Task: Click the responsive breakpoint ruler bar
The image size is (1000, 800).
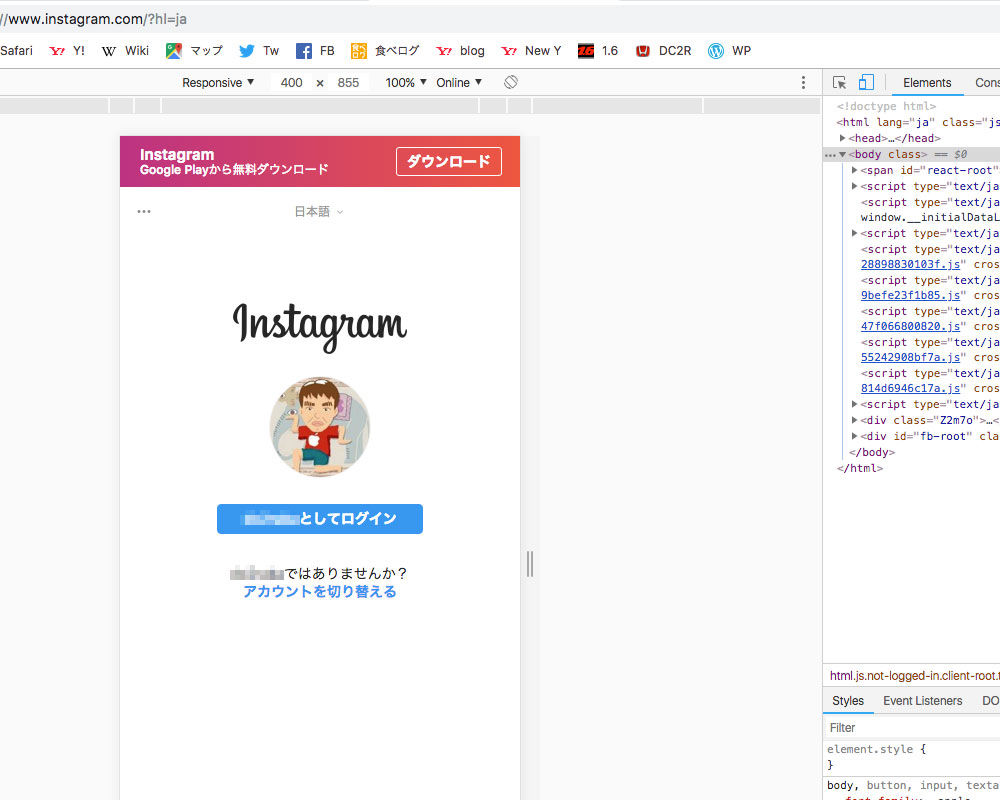Action: (410, 106)
